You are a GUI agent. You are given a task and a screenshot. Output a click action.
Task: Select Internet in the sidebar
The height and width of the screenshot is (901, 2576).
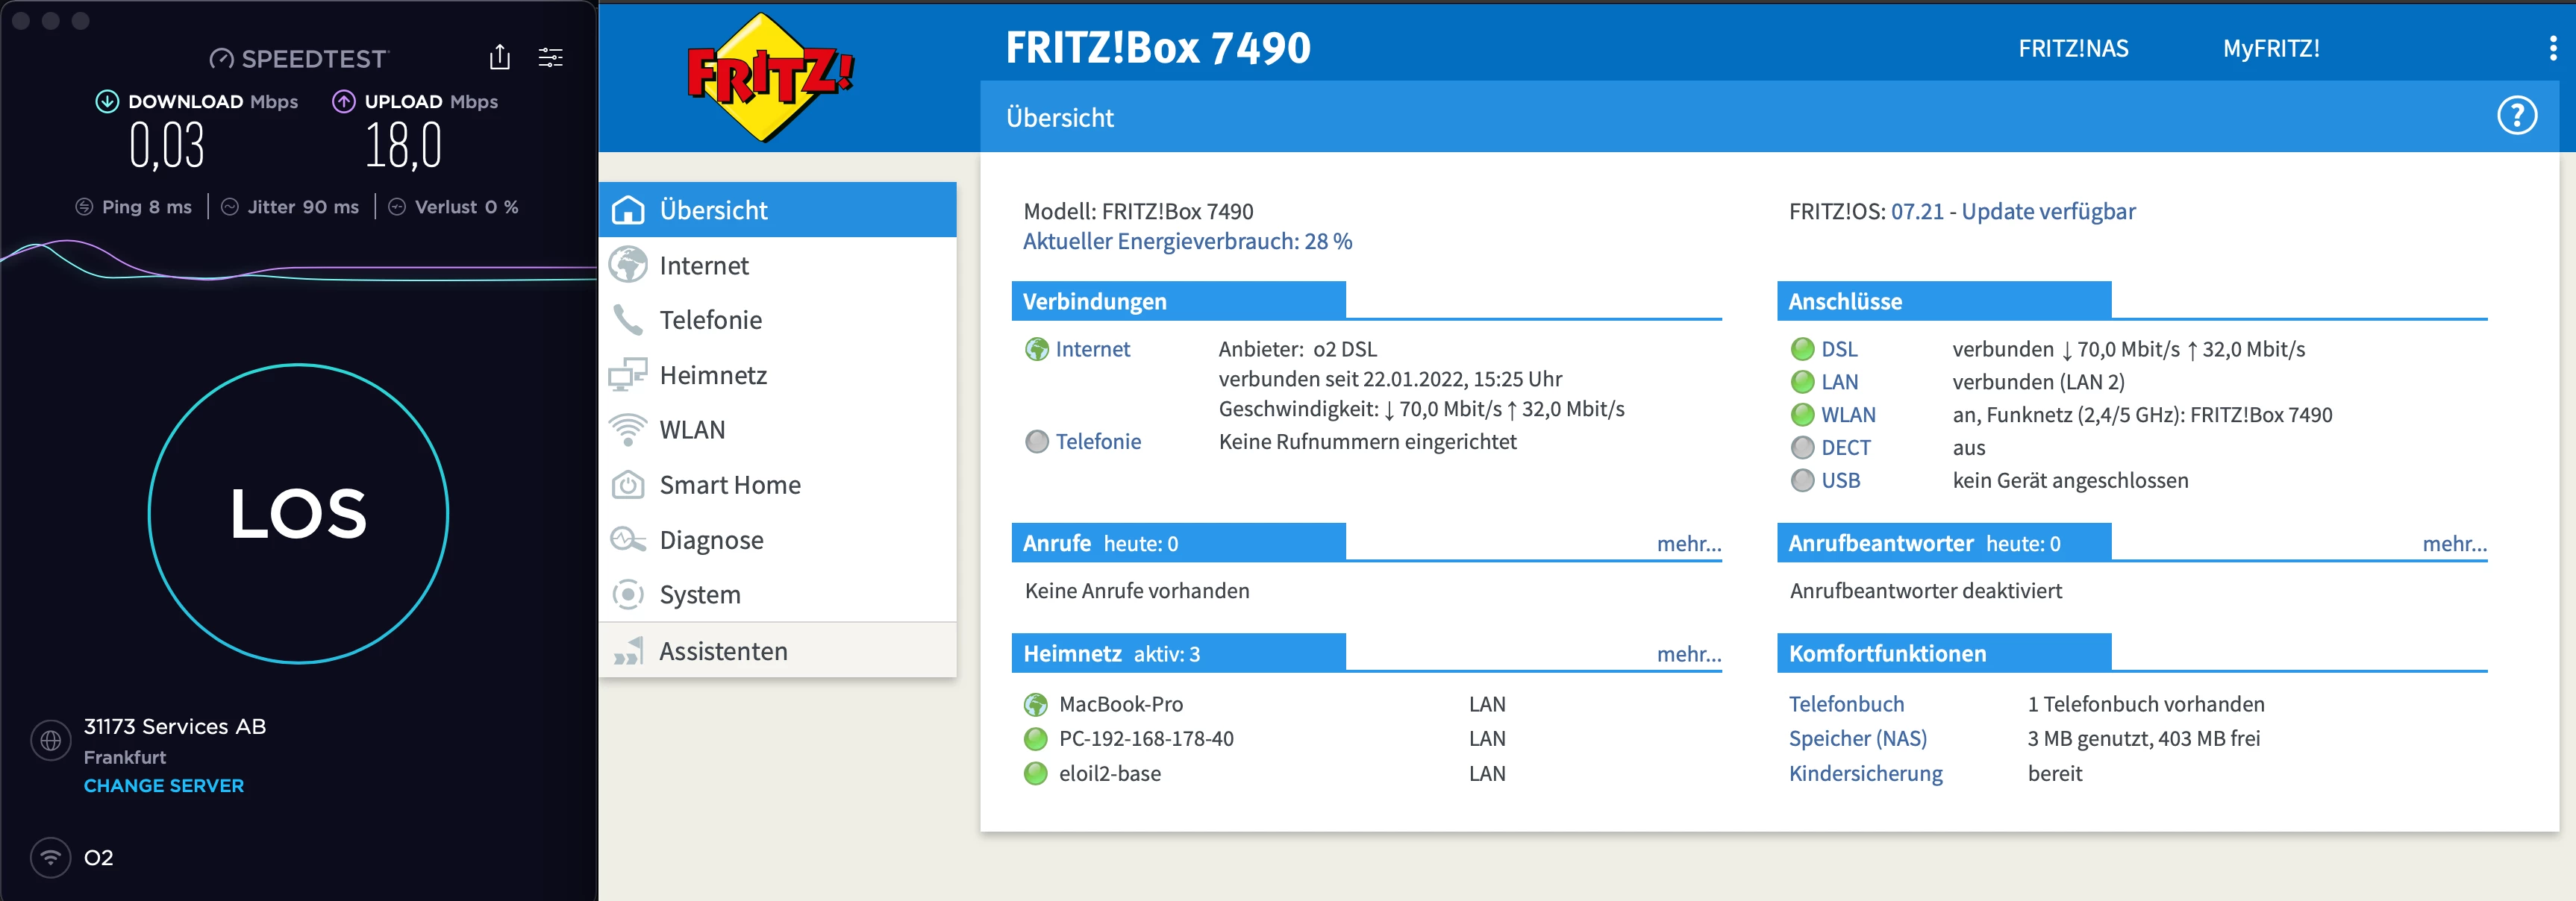tap(704, 266)
